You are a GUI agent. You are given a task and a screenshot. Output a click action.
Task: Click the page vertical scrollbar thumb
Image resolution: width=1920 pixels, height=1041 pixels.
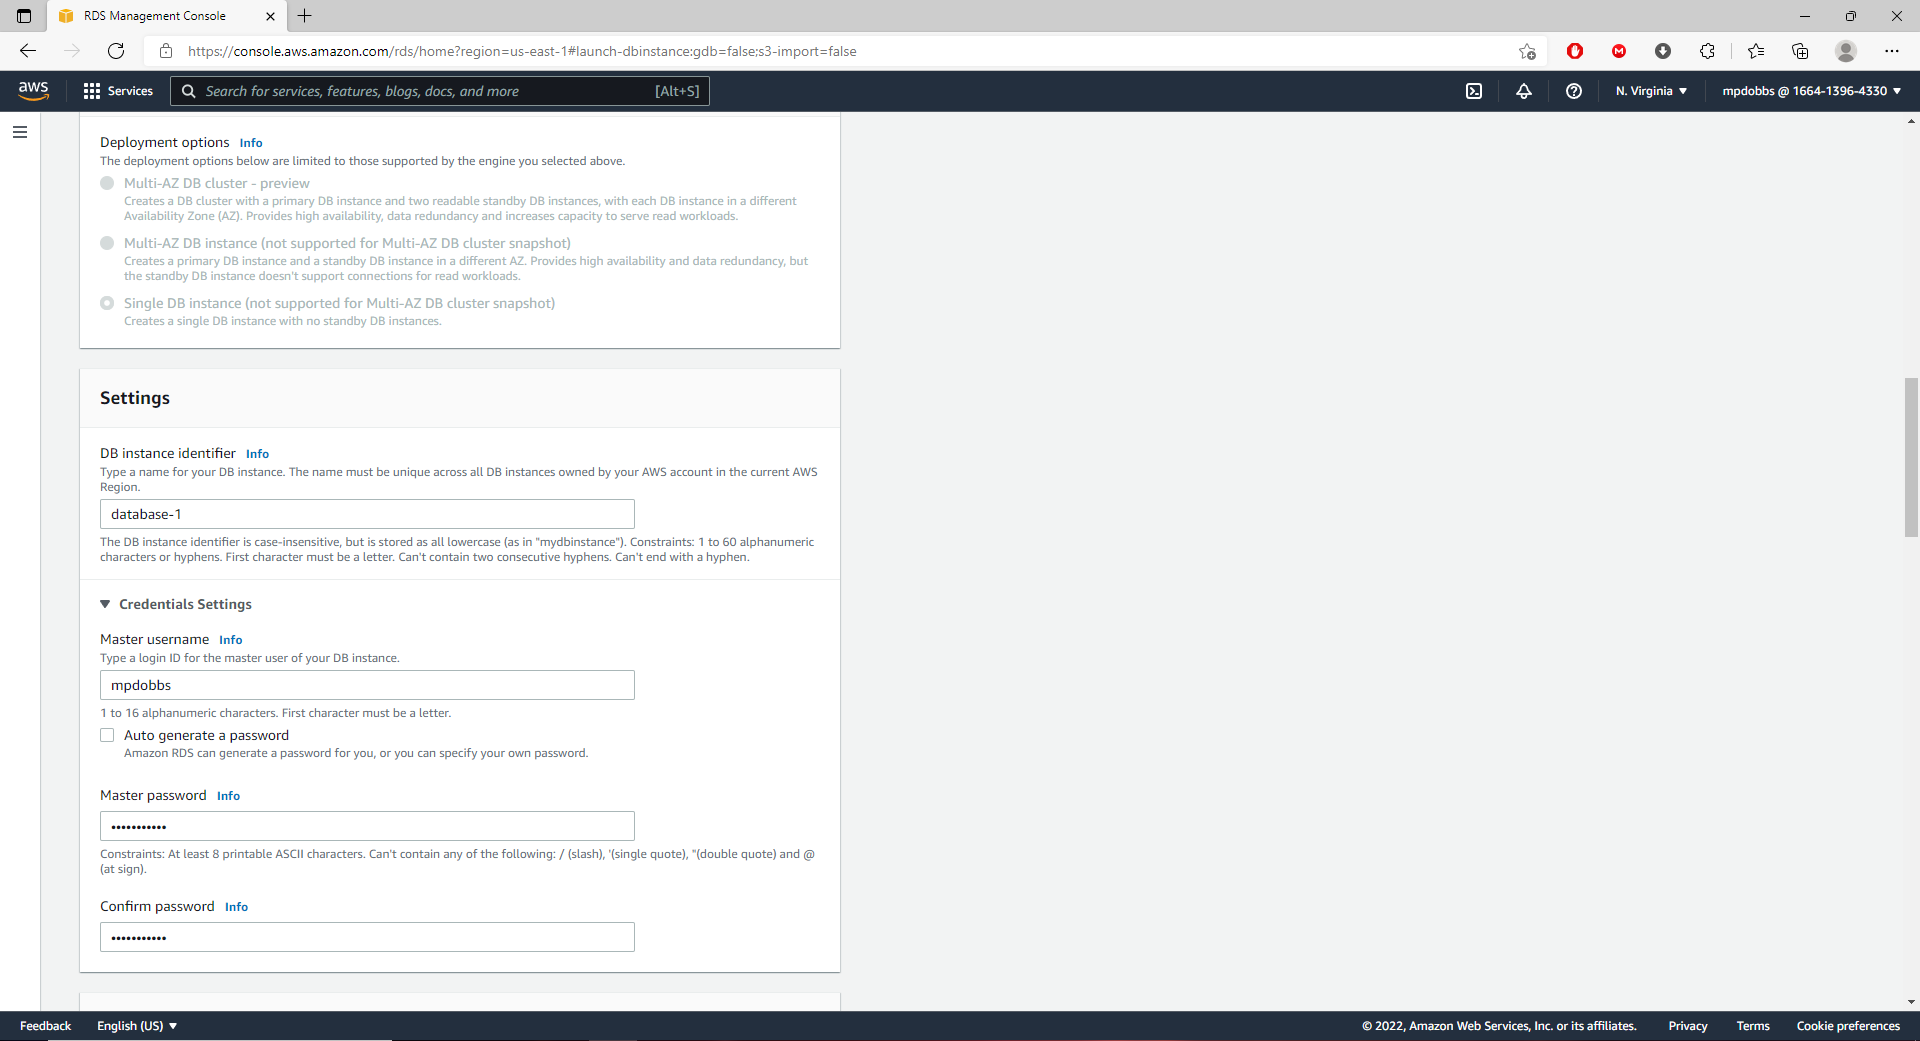tap(1911, 457)
